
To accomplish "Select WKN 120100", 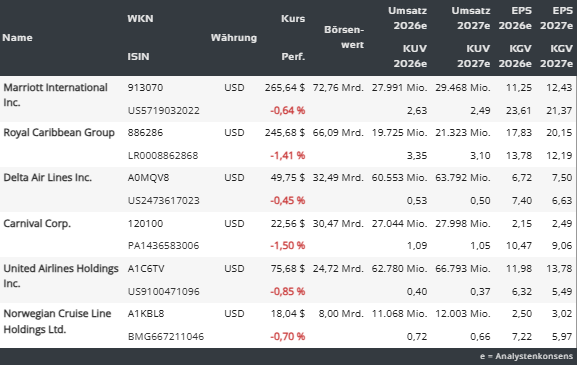I will (x=145, y=223).
